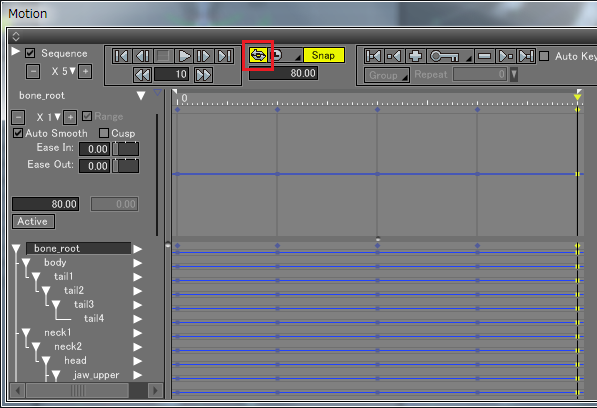597x408 pixels.
Task: Click the add keyframe plus icon
Action: click(415, 56)
